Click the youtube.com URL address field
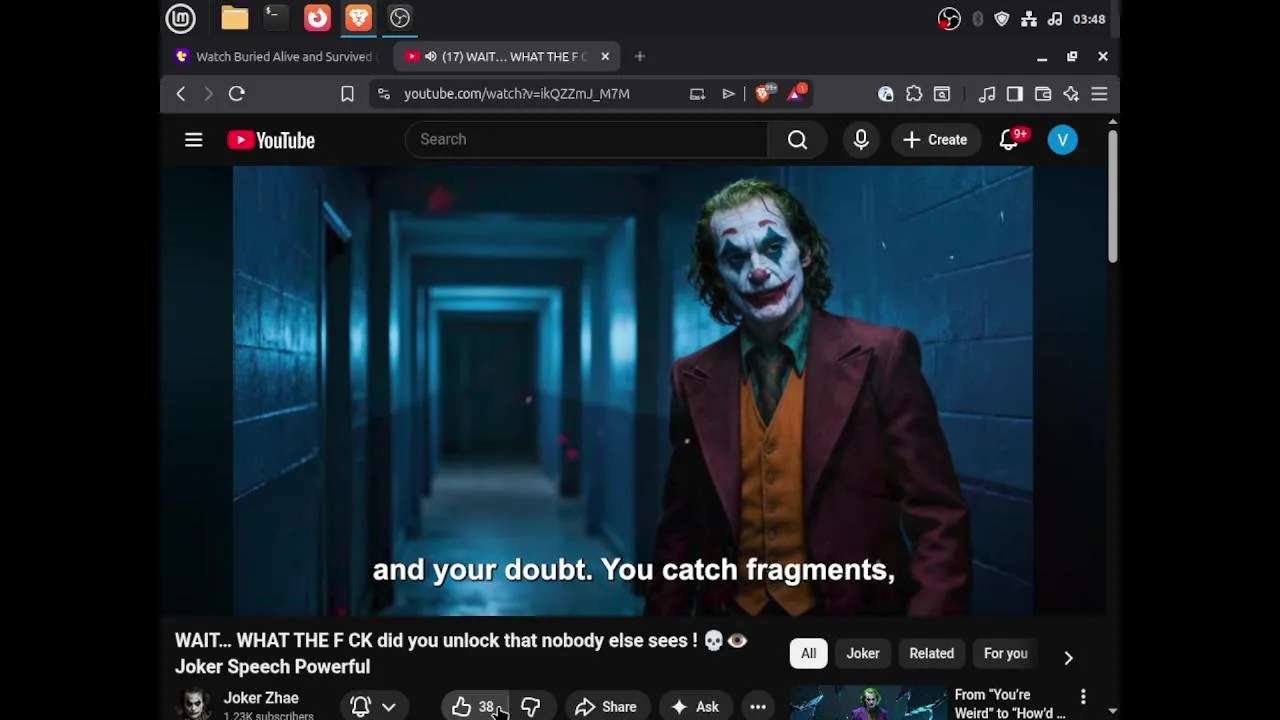This screenshot has width=1280, height=720. click(x=517, y=94)
